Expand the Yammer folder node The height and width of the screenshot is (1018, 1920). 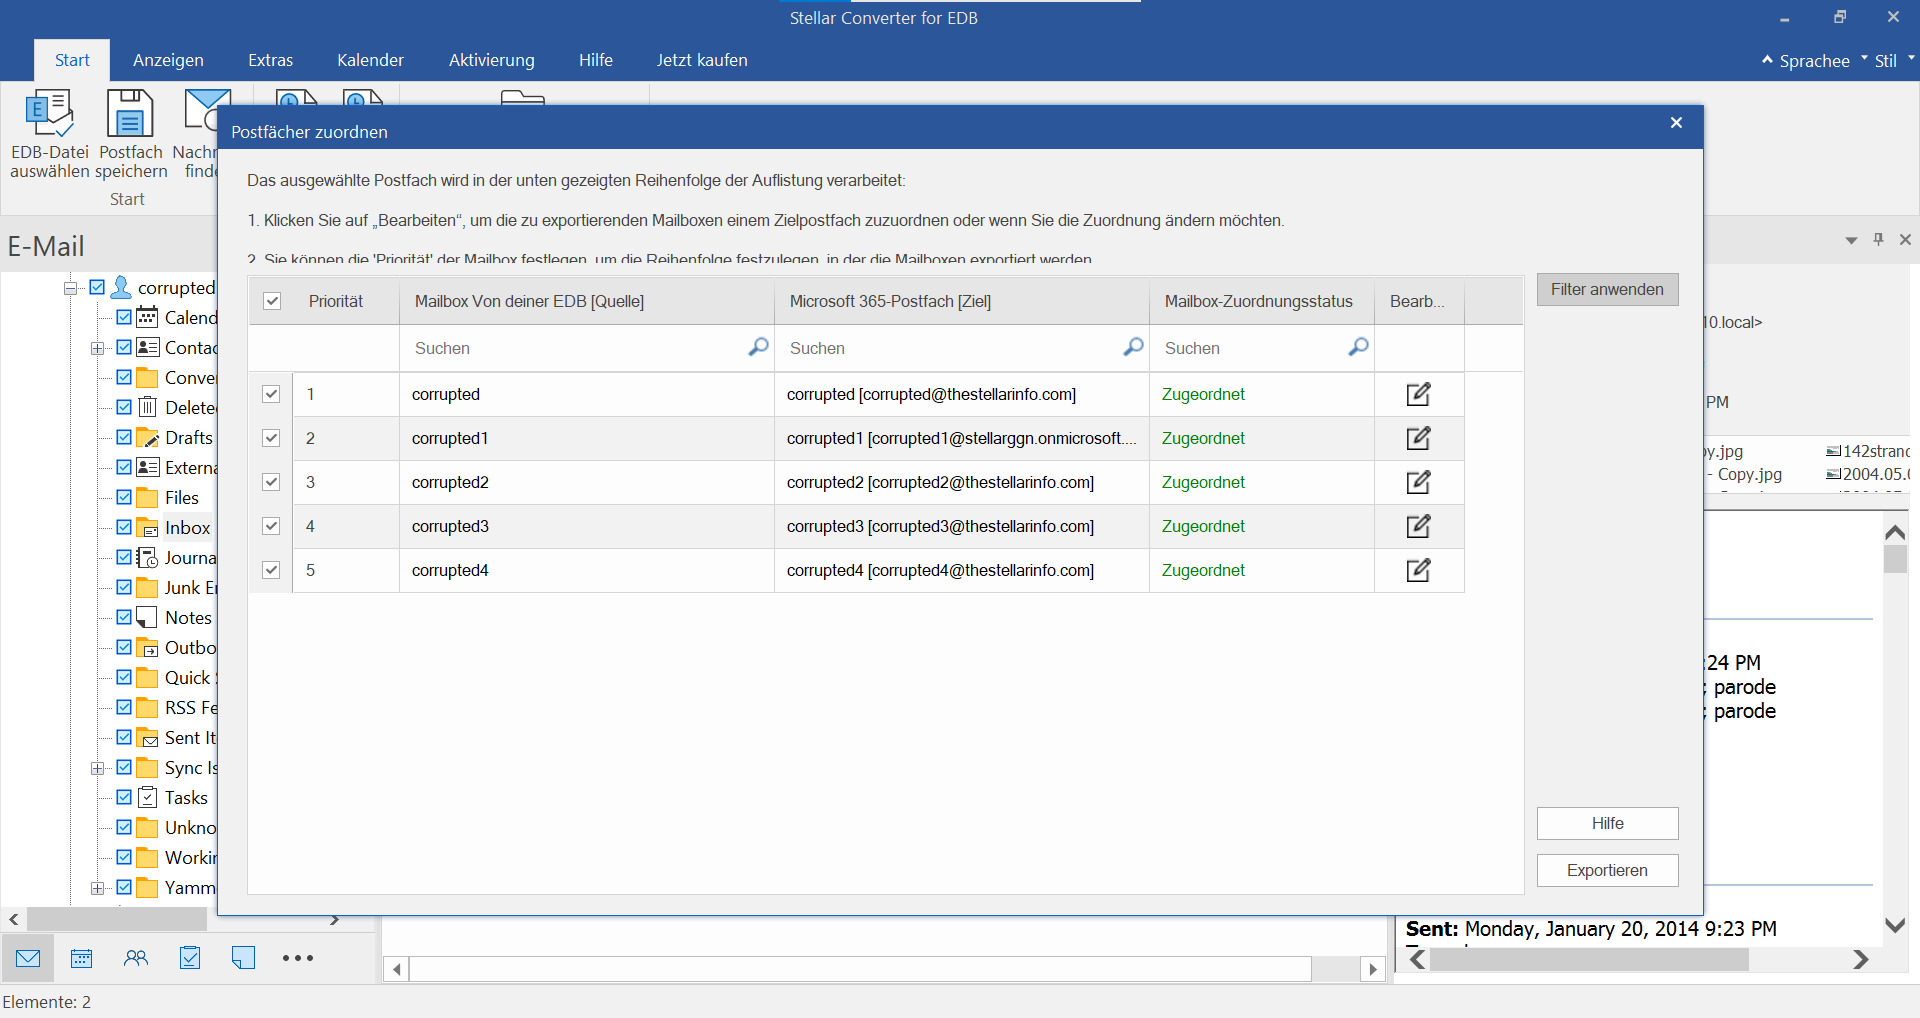pos(98,888)
